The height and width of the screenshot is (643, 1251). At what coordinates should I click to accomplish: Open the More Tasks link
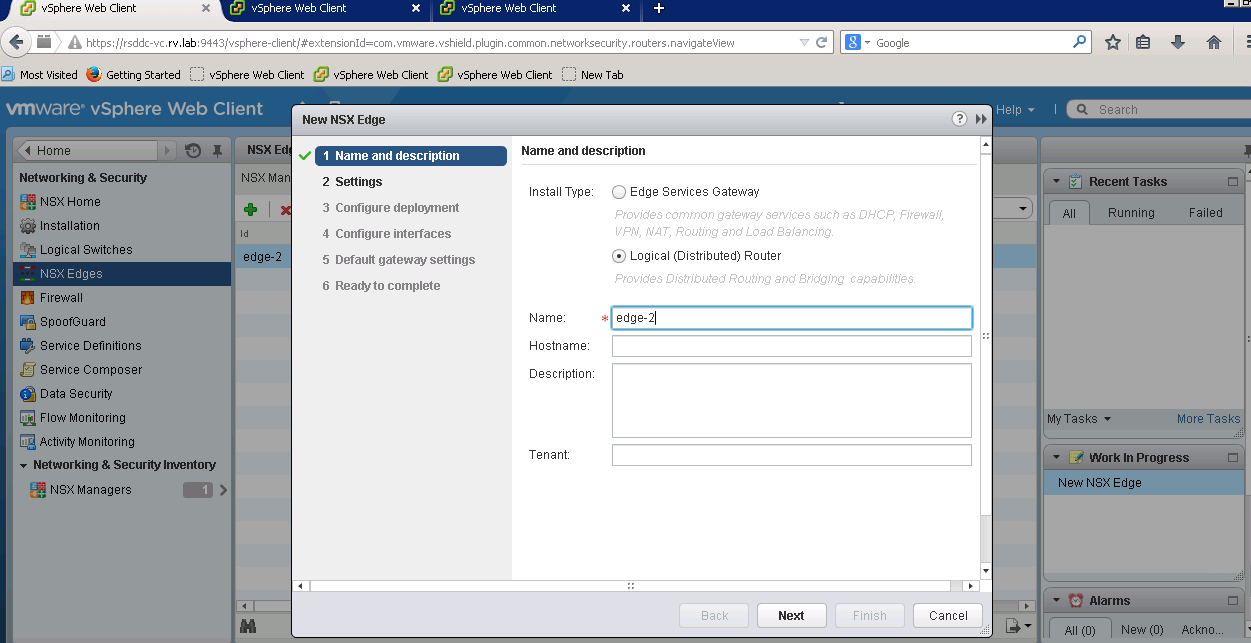click(x=1208, y=419)
